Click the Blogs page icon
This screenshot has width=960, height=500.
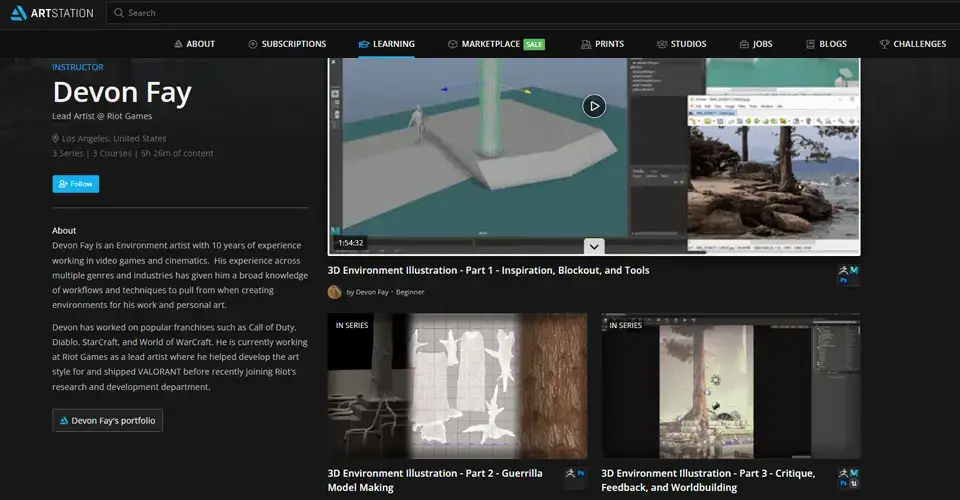click(810, 44)
